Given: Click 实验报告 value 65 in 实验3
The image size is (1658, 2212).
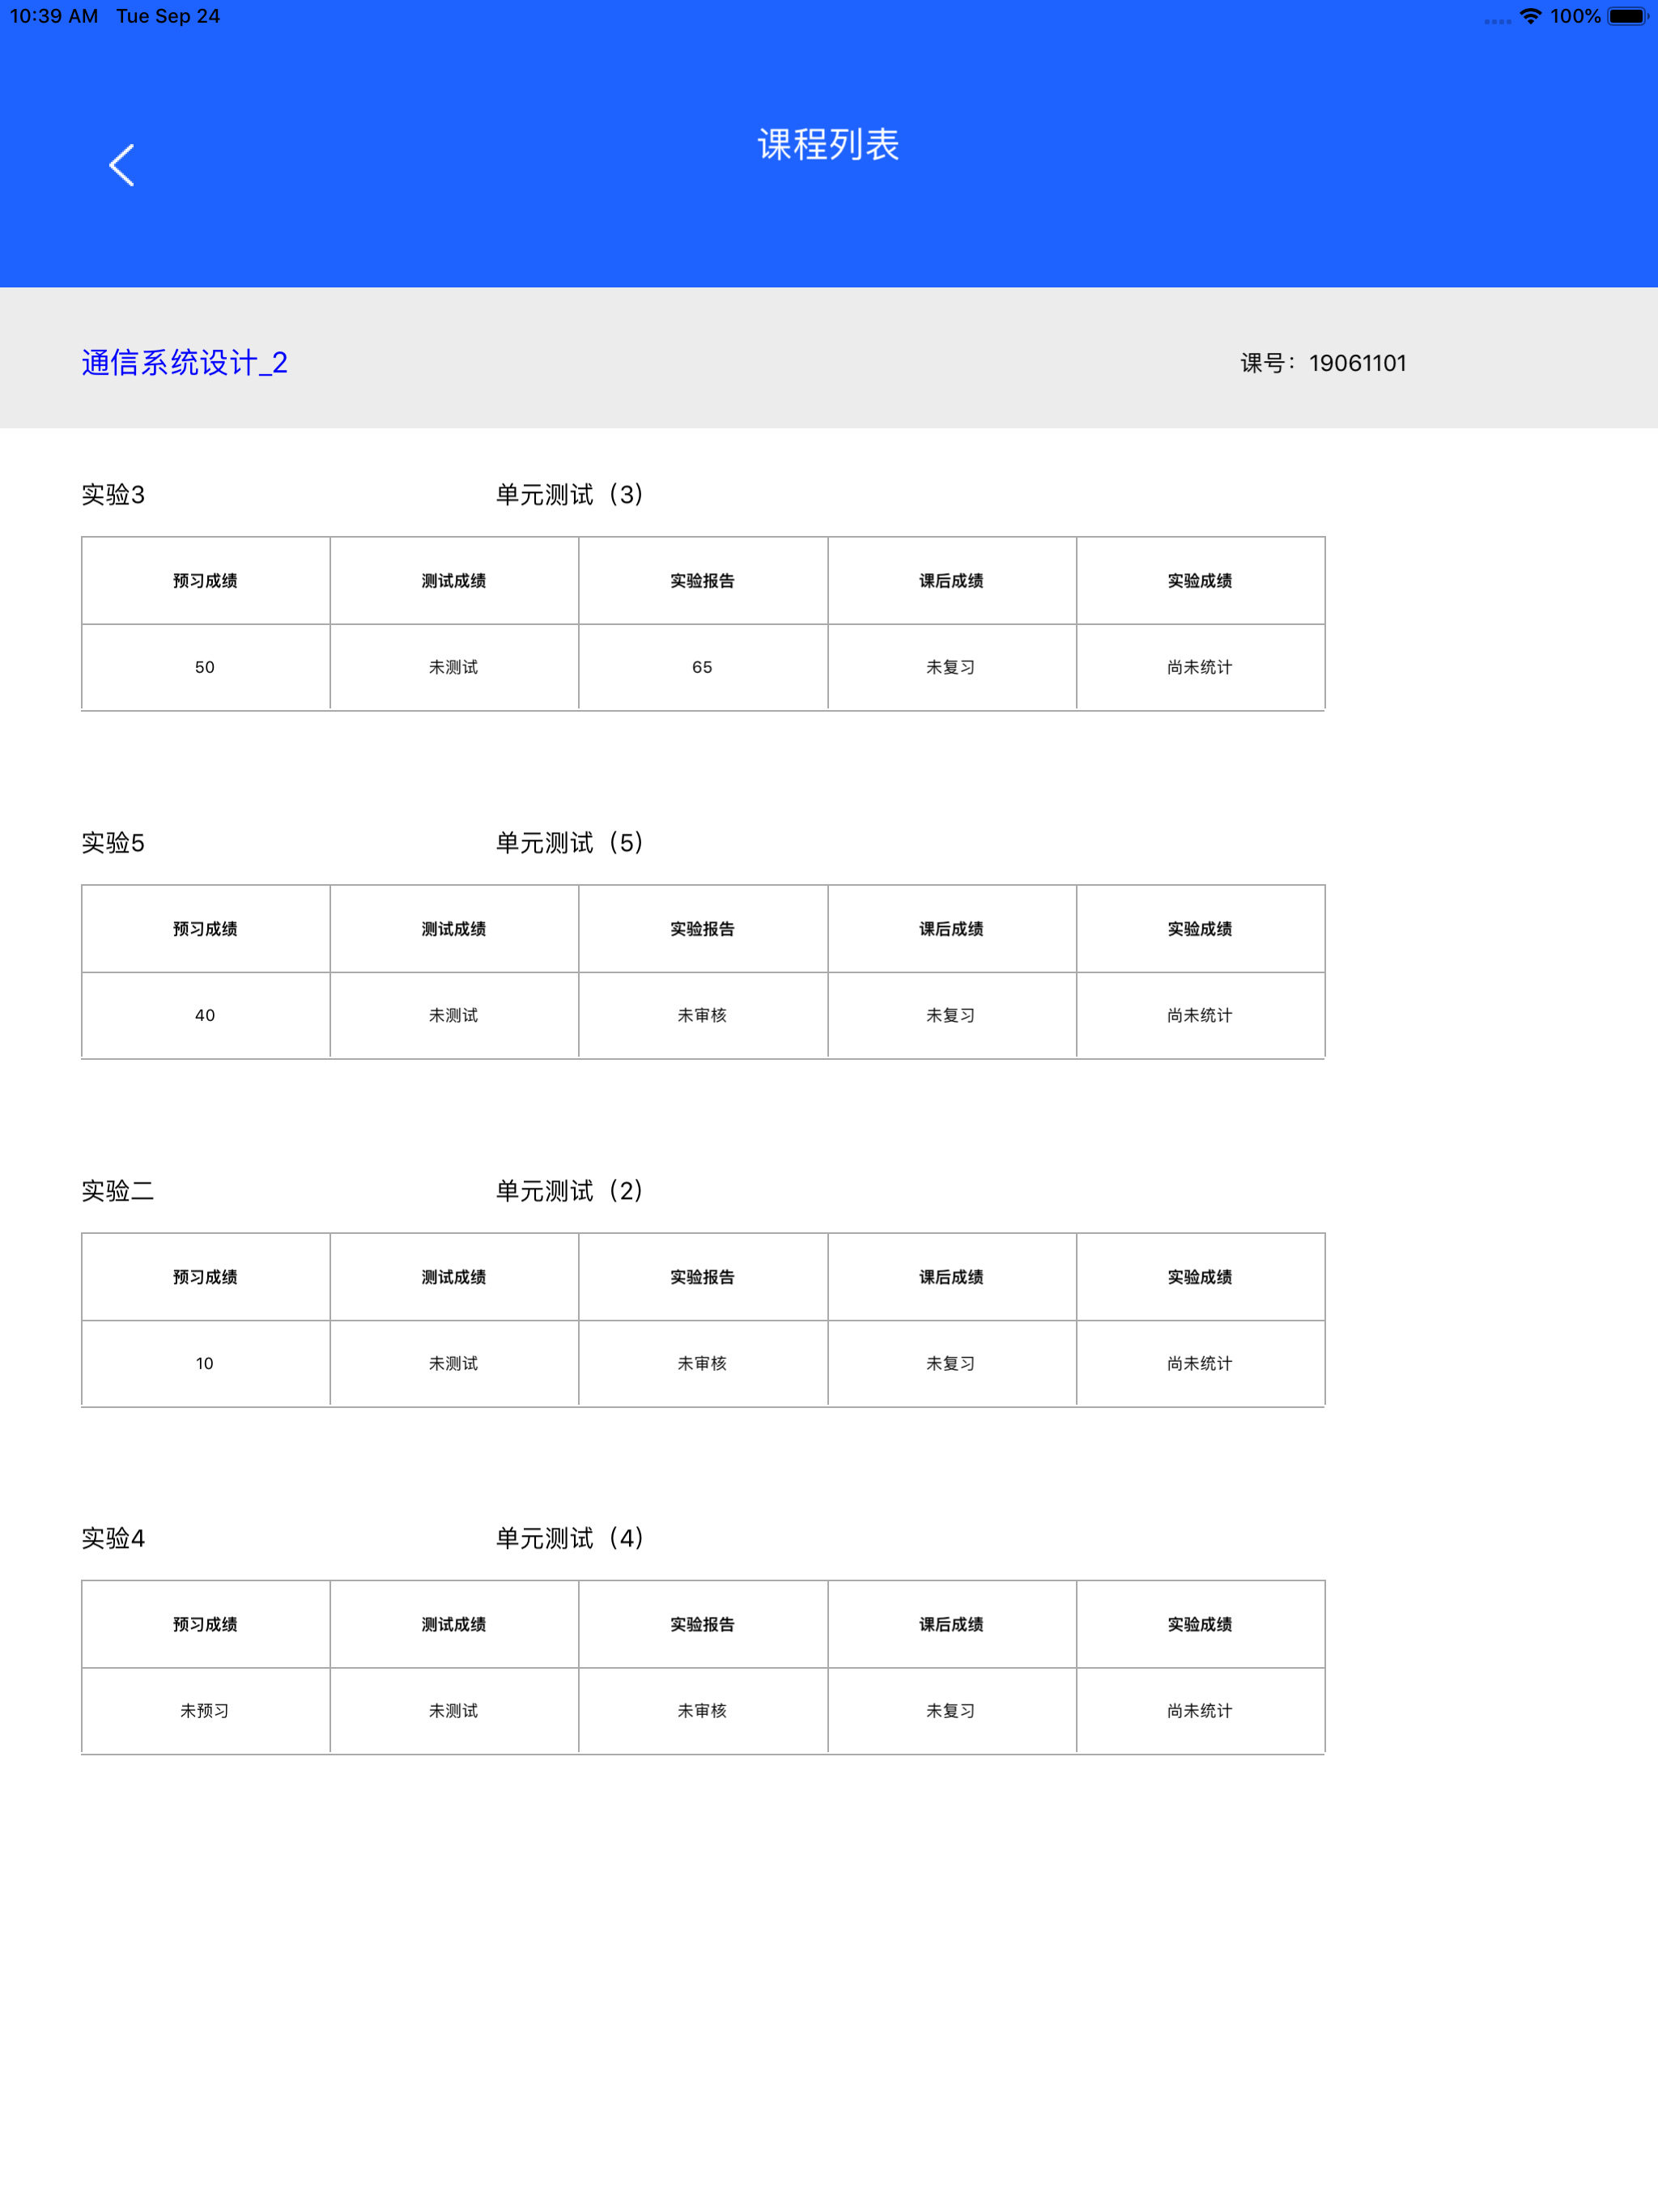Looking at the screenshot, I should click(702, 667).
